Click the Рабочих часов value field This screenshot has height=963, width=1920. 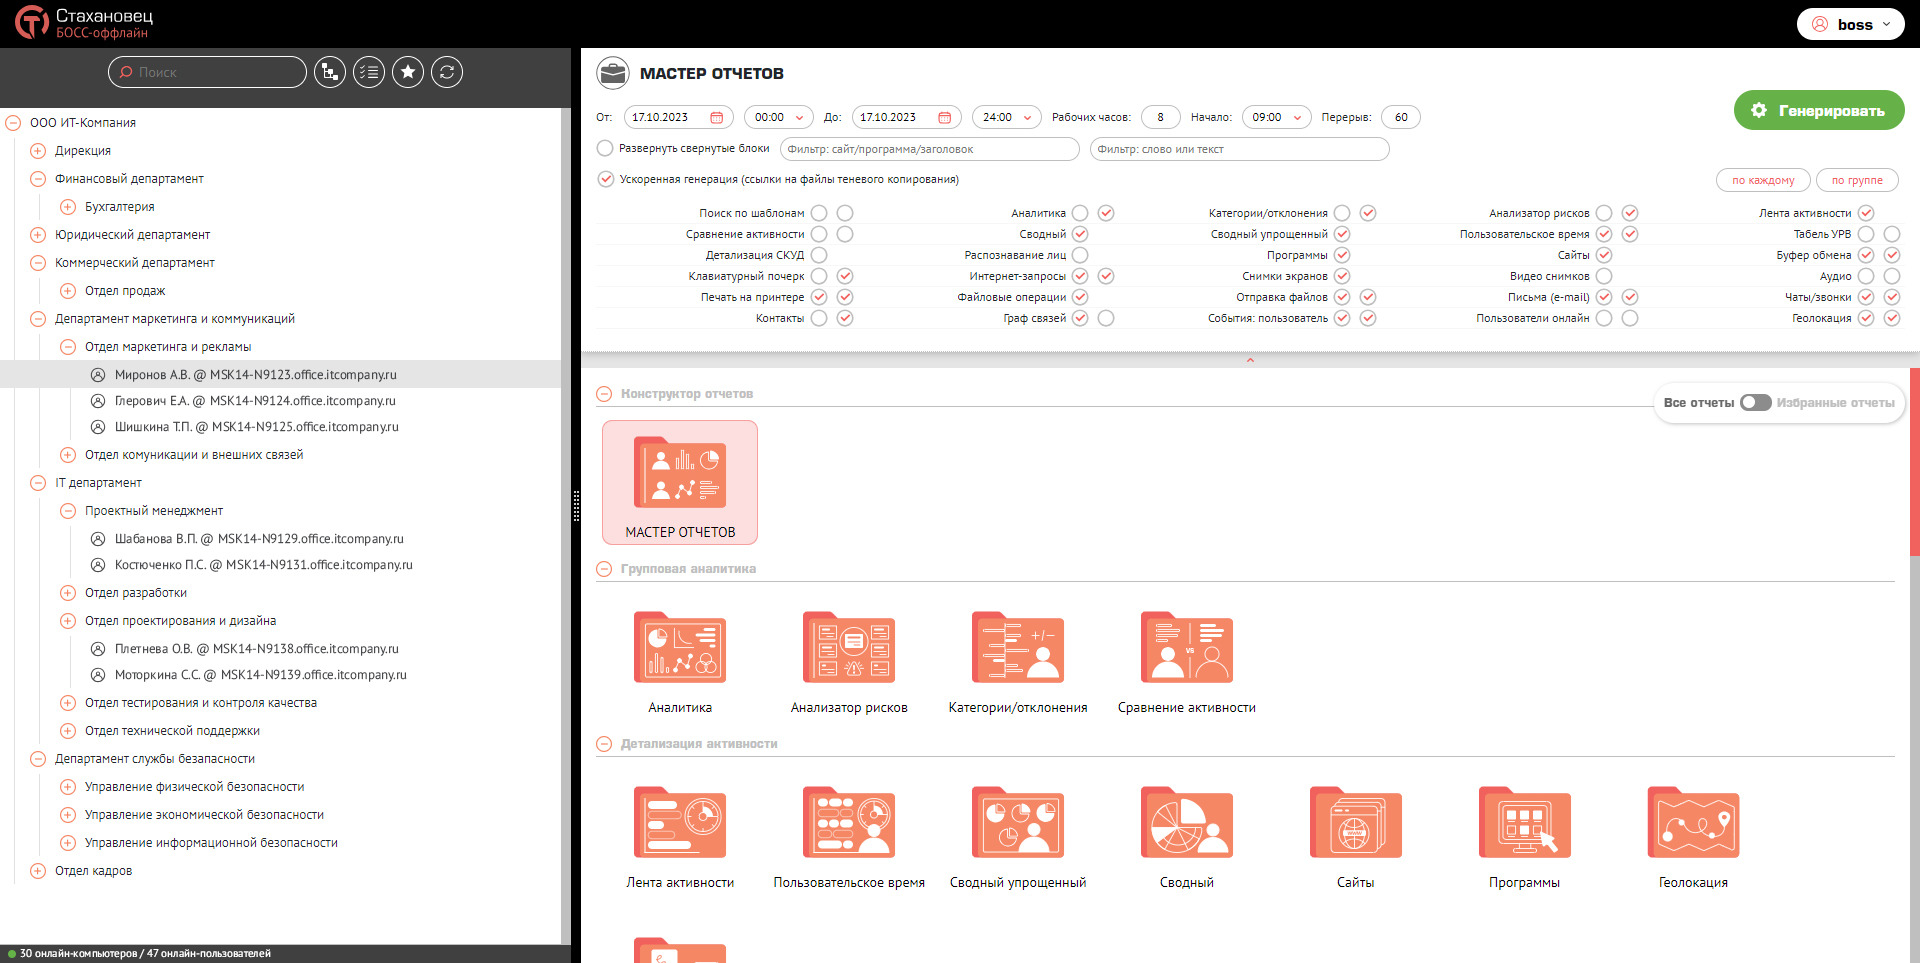(1161, 117)
